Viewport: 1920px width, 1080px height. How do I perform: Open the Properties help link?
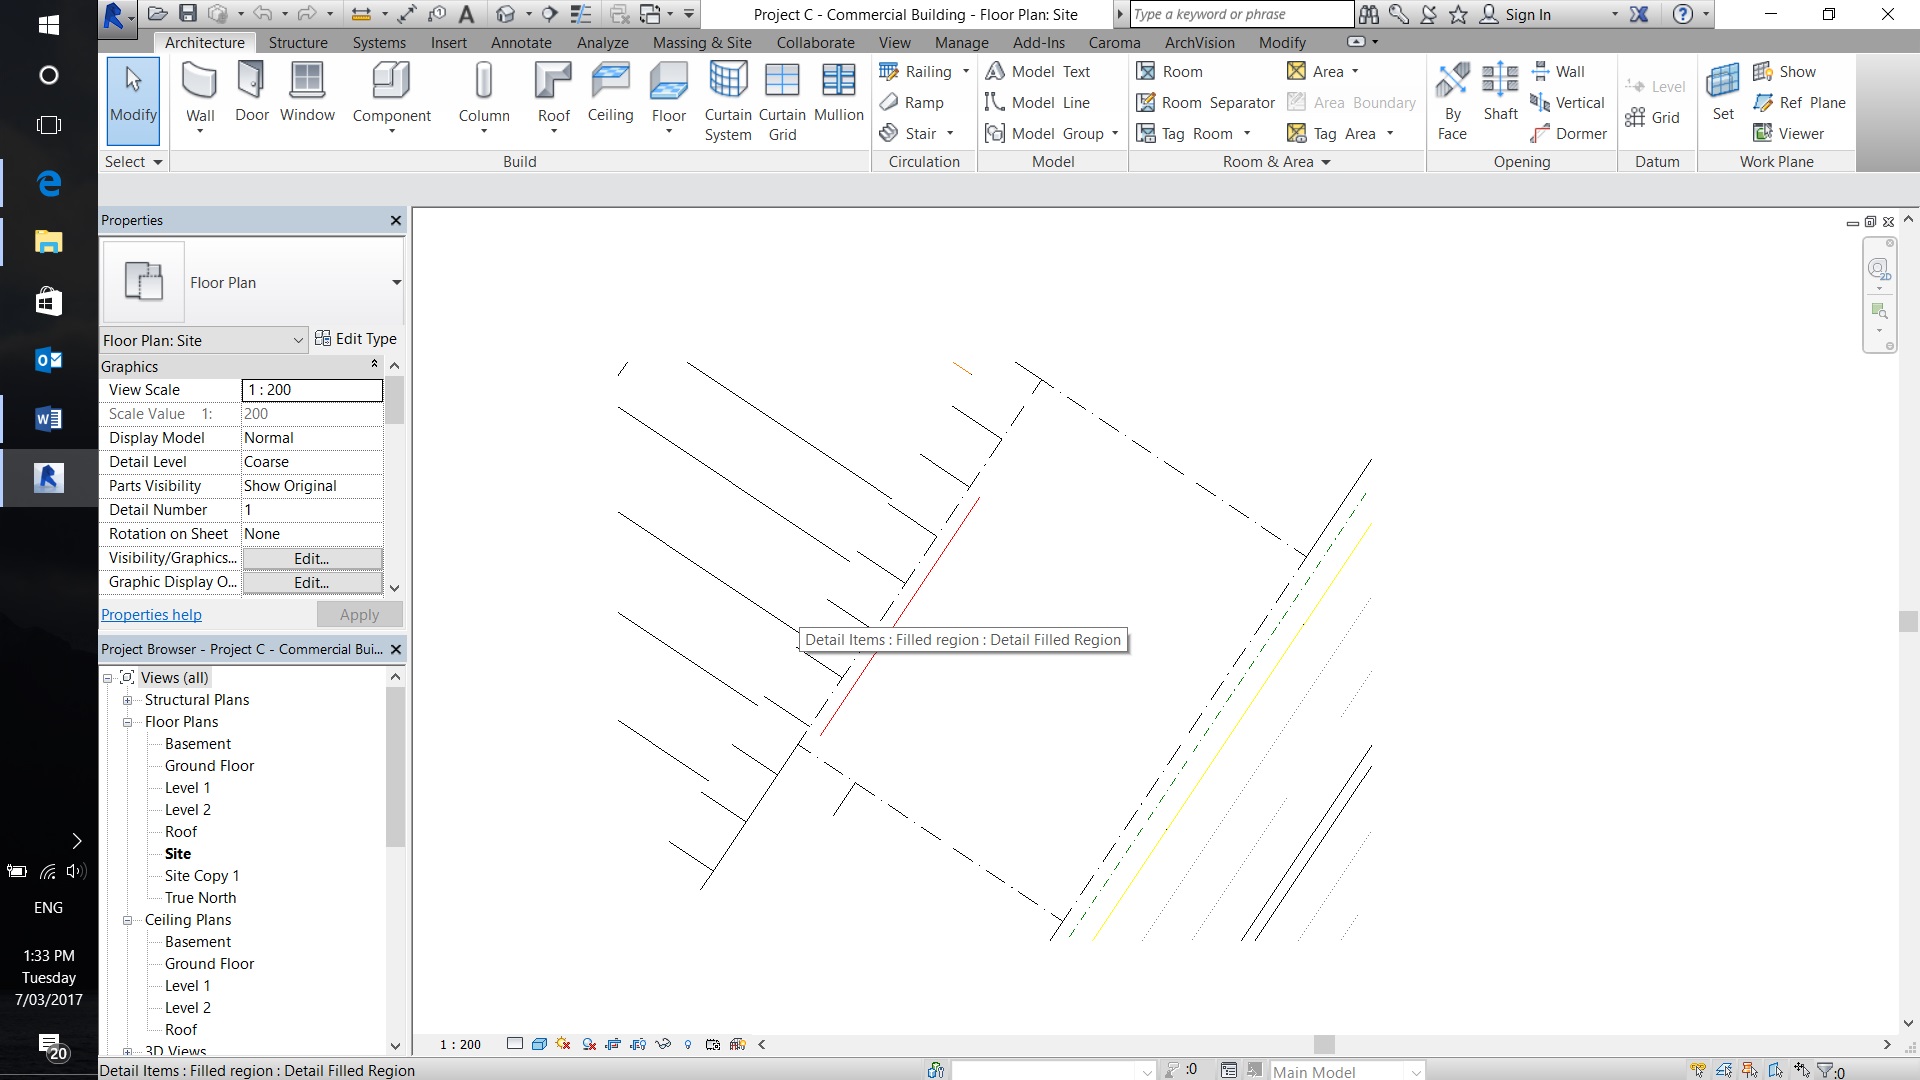[x=151, y=615]
